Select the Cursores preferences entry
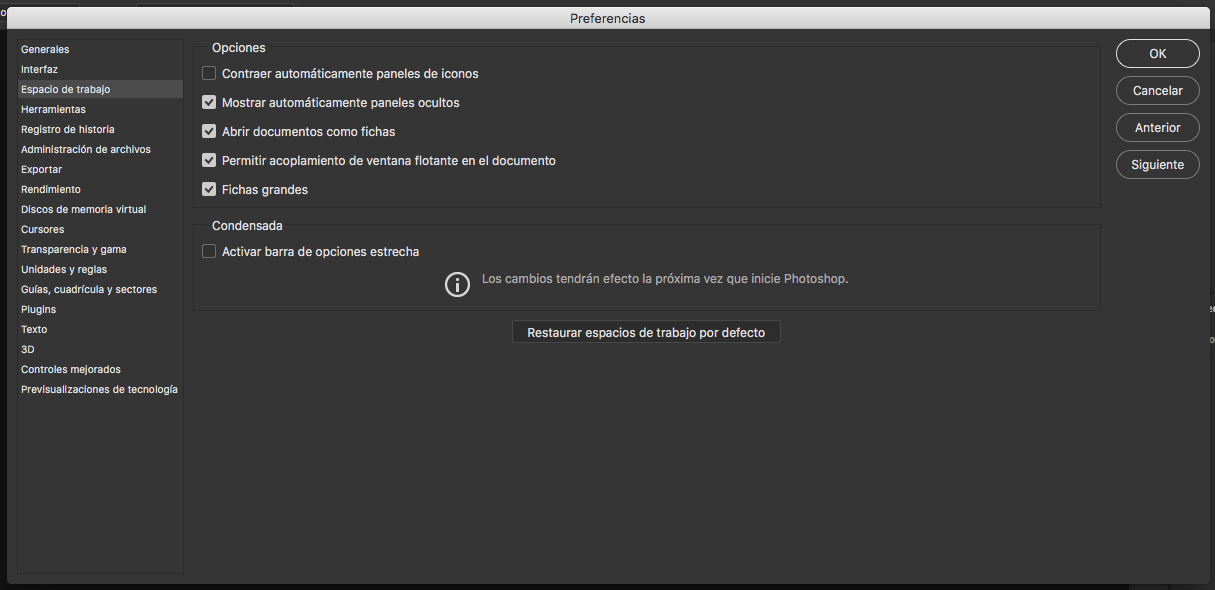1215x590 pixels. pos(42,229)
